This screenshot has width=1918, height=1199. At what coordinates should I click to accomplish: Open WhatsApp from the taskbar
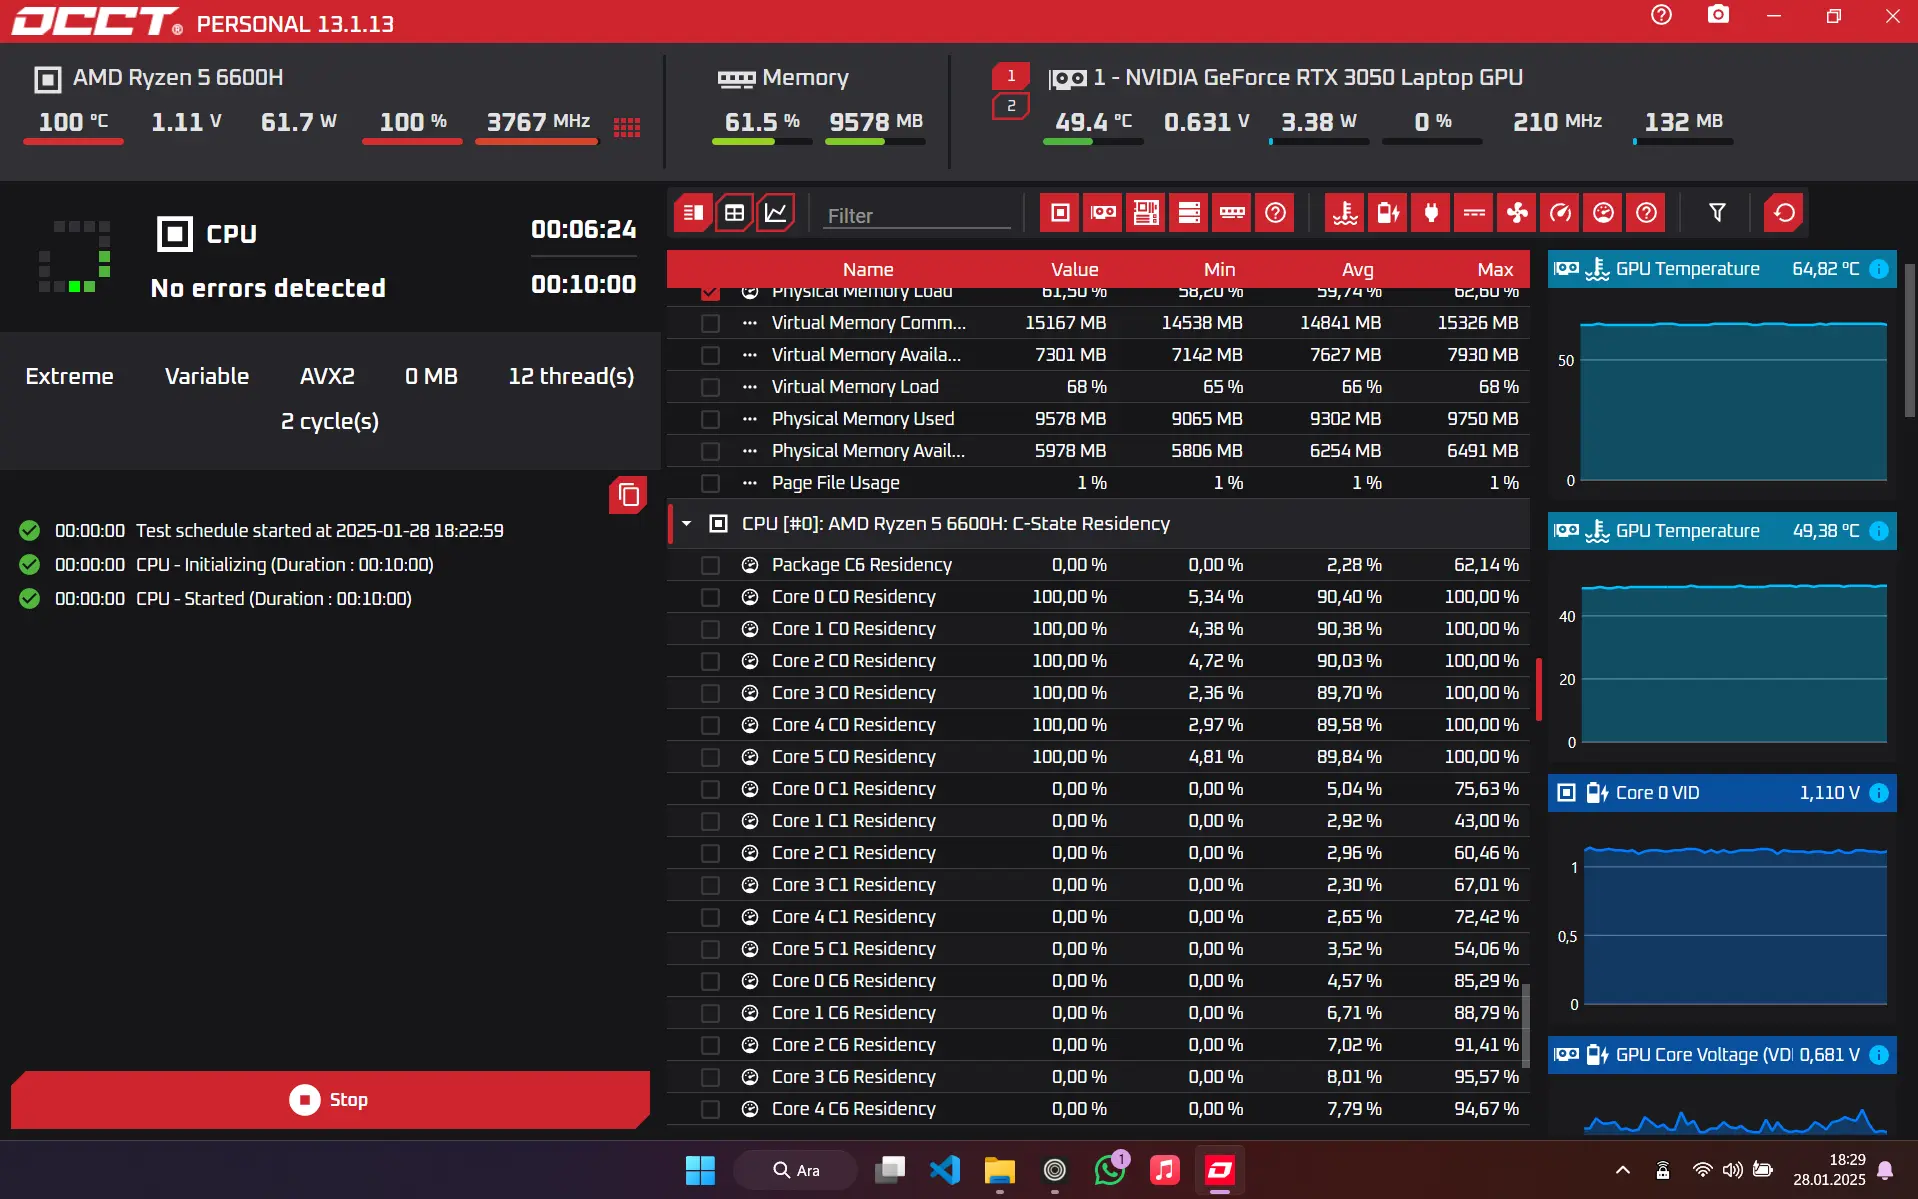point(1110,1170)
